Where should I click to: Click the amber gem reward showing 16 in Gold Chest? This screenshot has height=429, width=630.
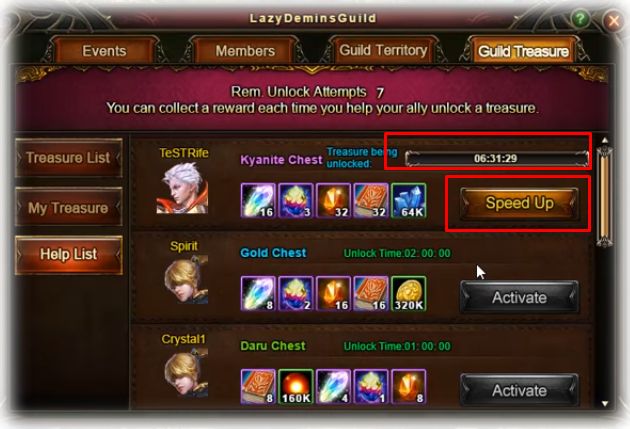333,294
